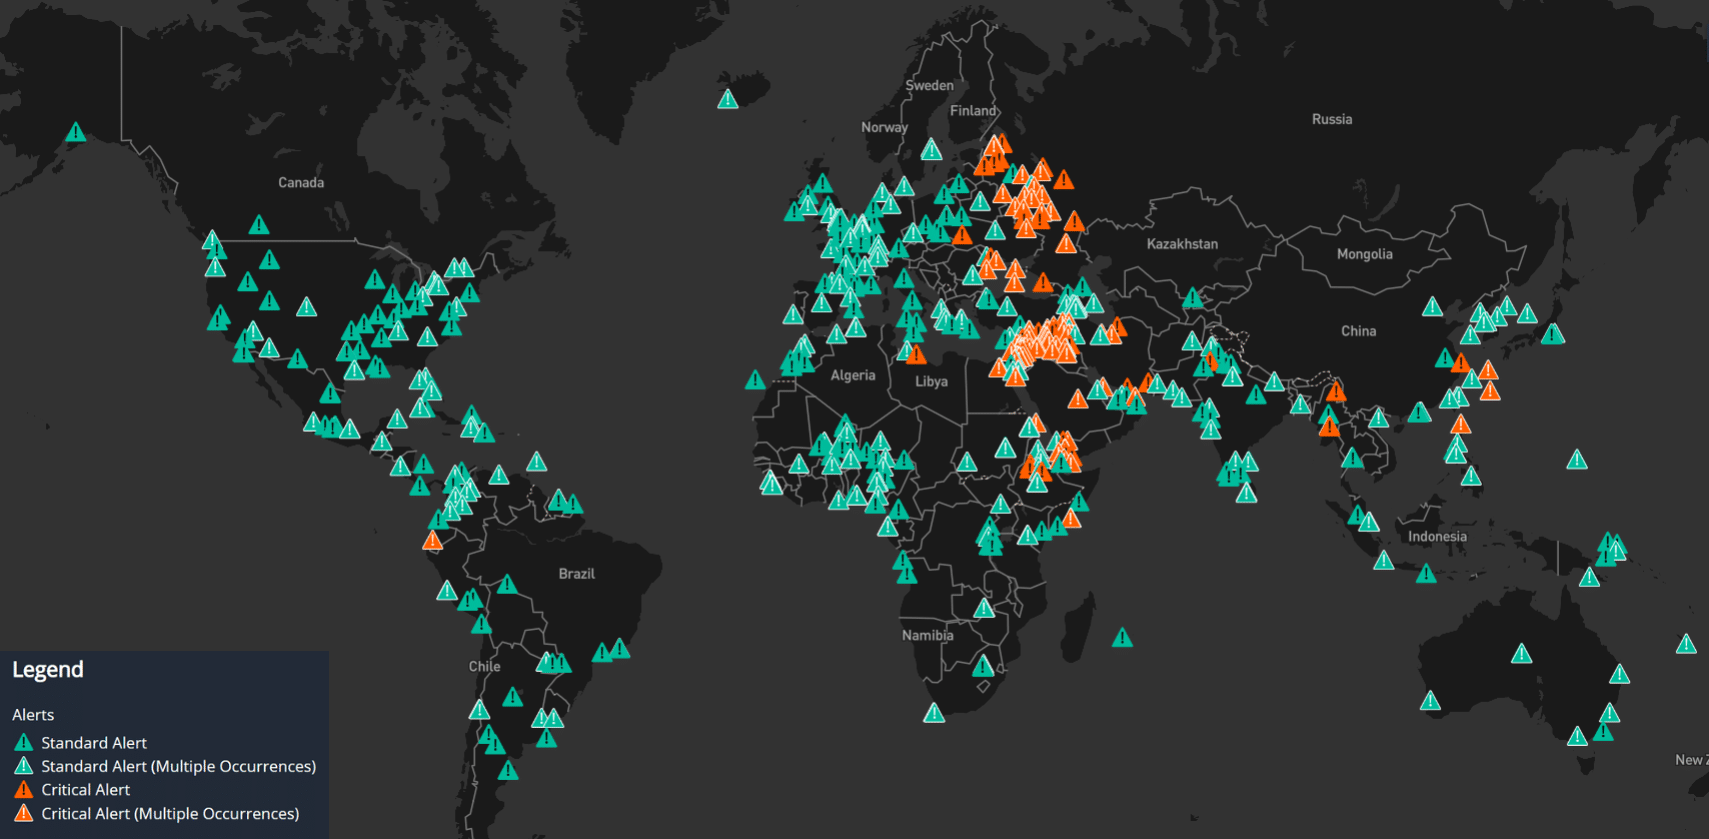The width and height of the screenshot is (1709, 839).
Task: Click the alert icon just below Canada label
Action: [x=259, y=225]
